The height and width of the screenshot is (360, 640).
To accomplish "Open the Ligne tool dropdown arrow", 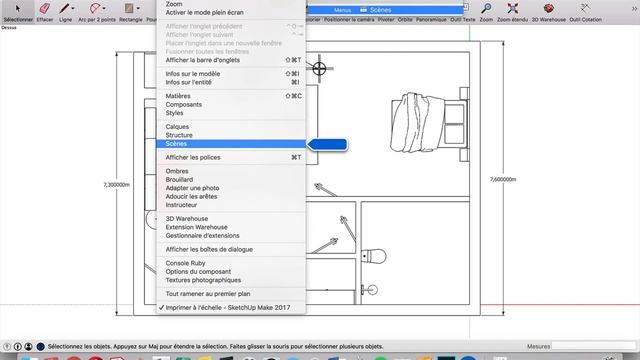I will pyautogui.click(x=73, y=8).
